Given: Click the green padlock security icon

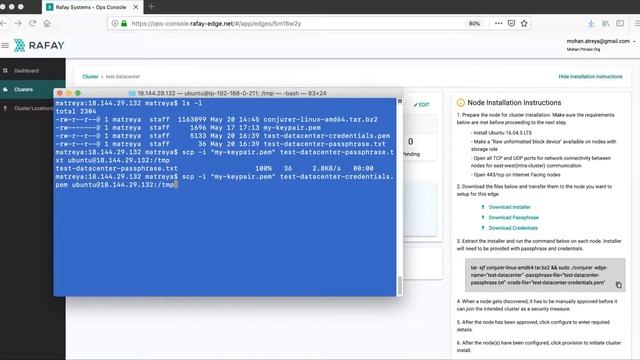Looking at the screenshot, I should click(124, 24).
